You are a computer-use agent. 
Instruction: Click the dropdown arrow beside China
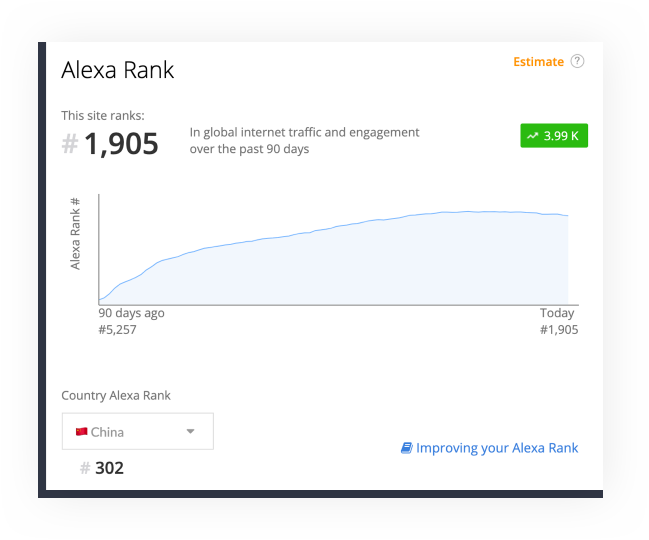point(190,431)
